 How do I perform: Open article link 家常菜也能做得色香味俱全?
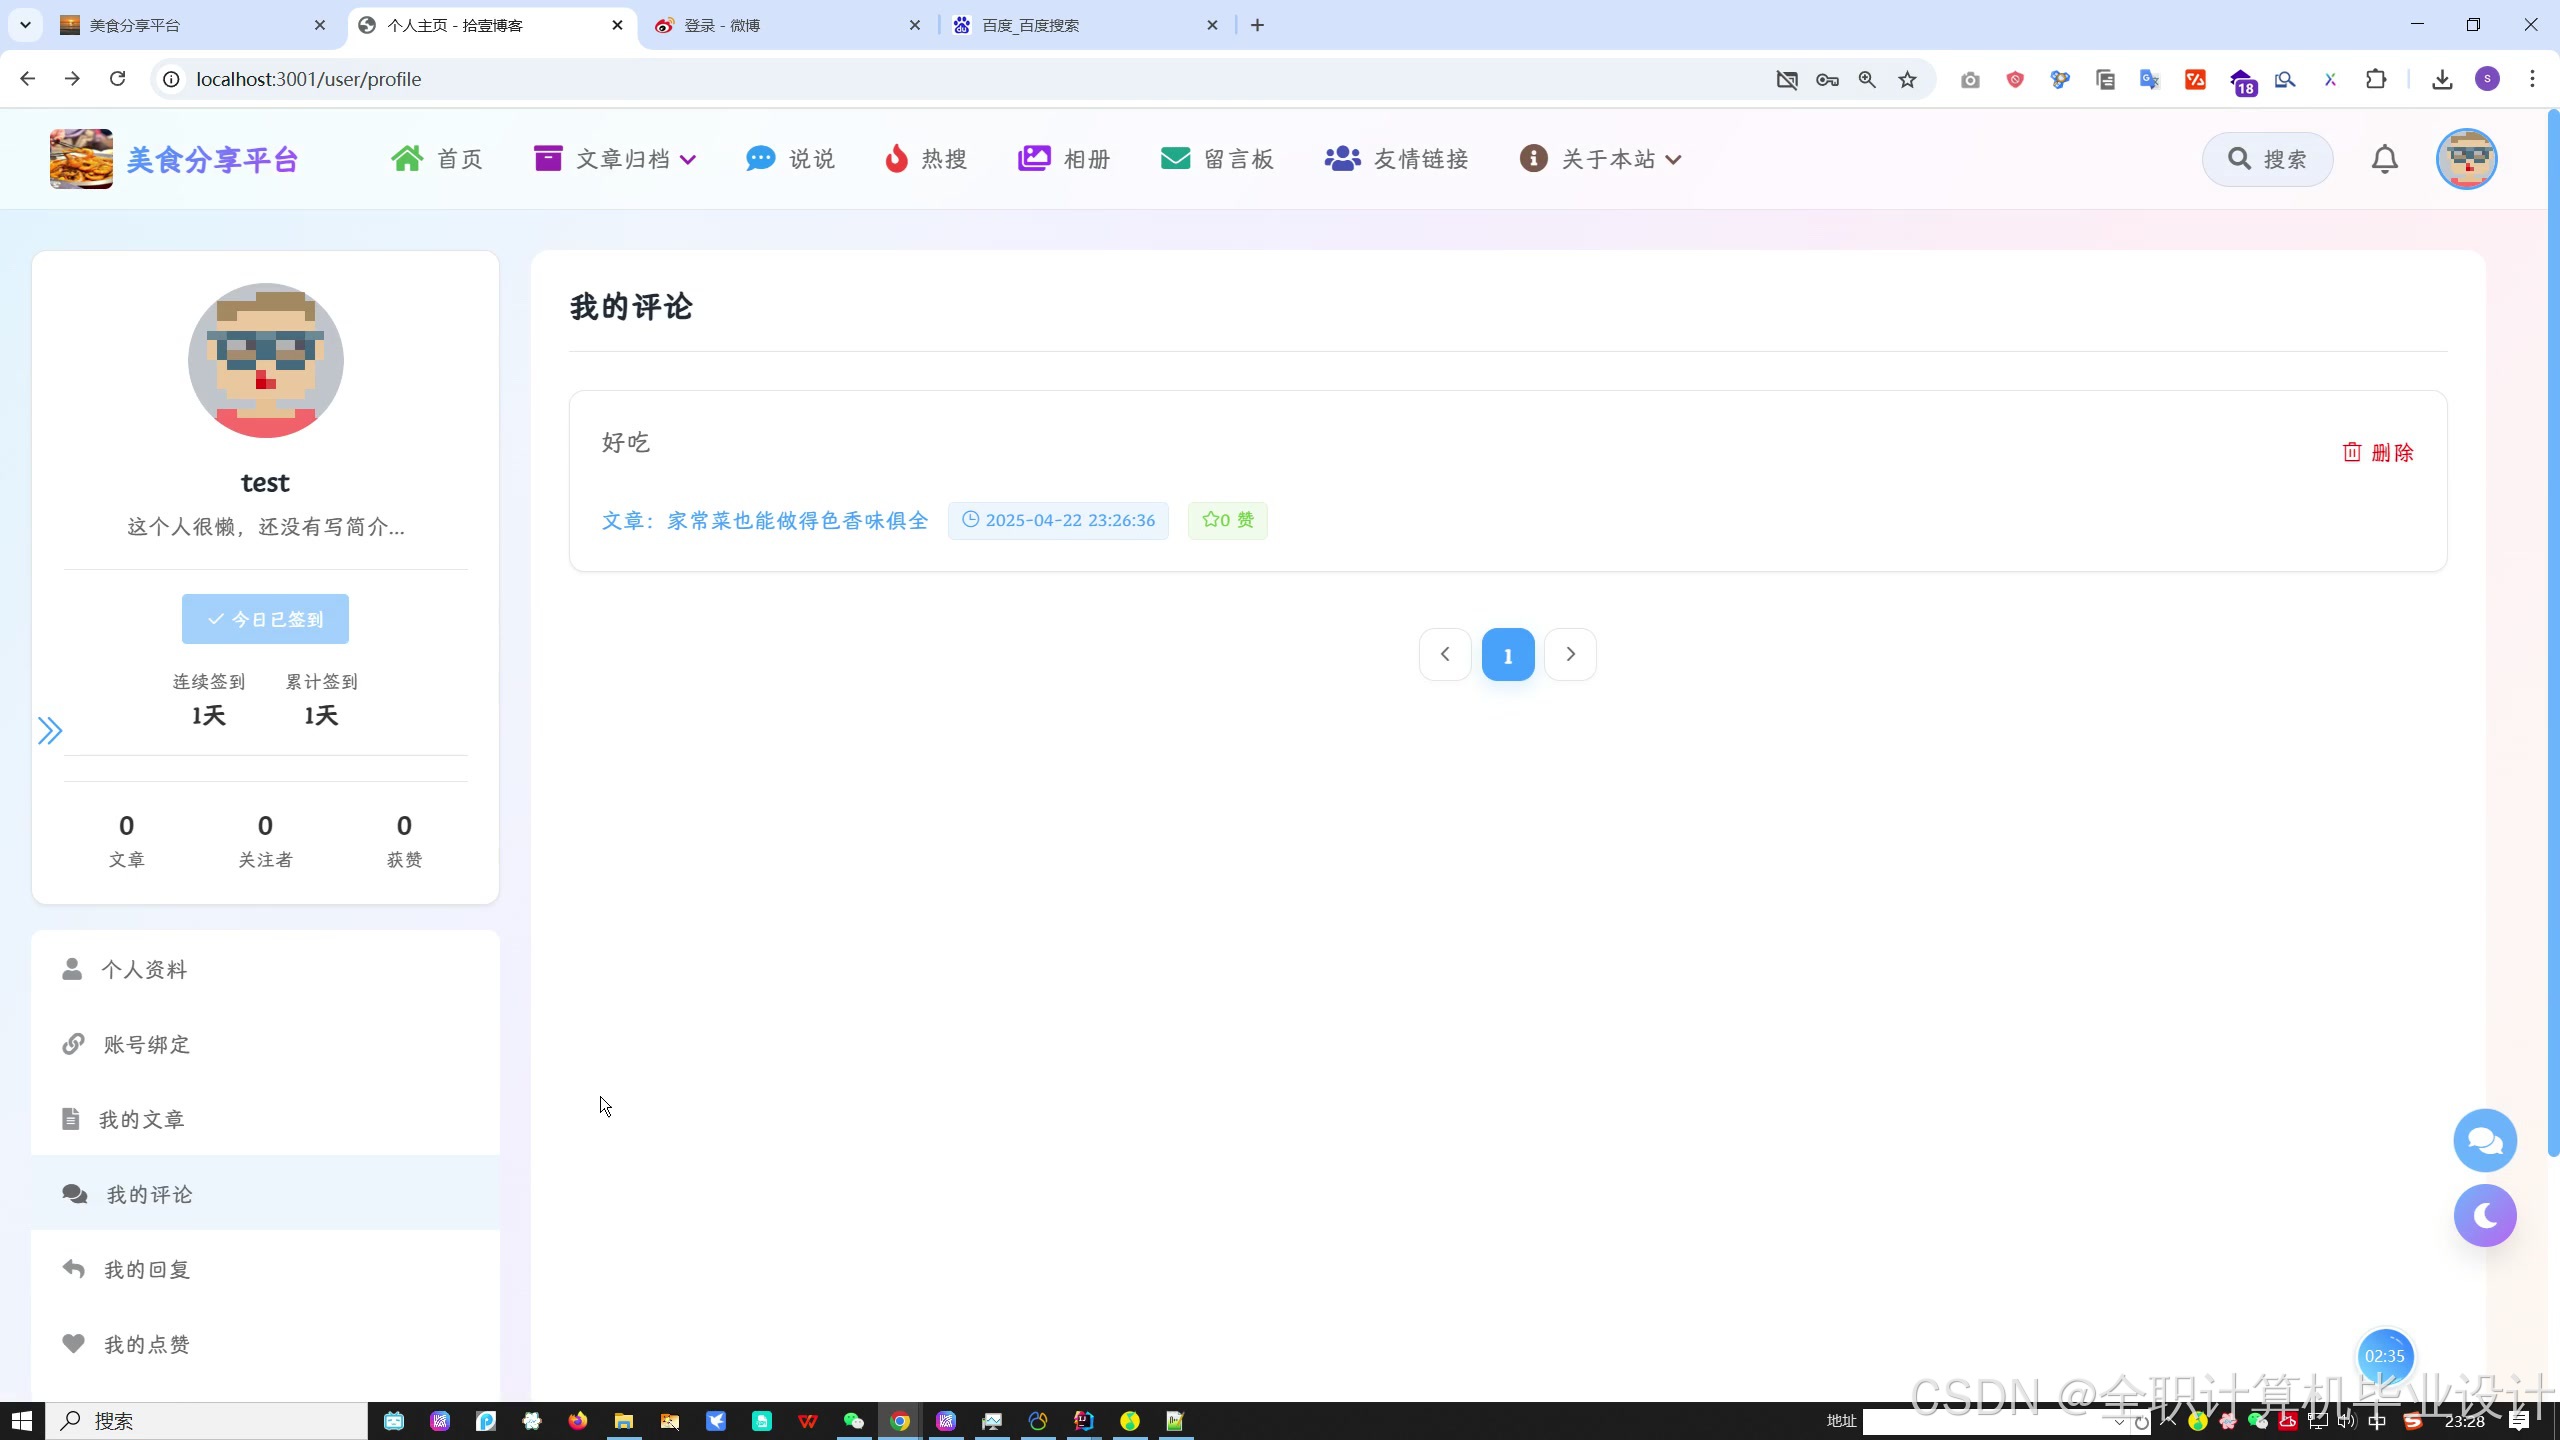765,521
